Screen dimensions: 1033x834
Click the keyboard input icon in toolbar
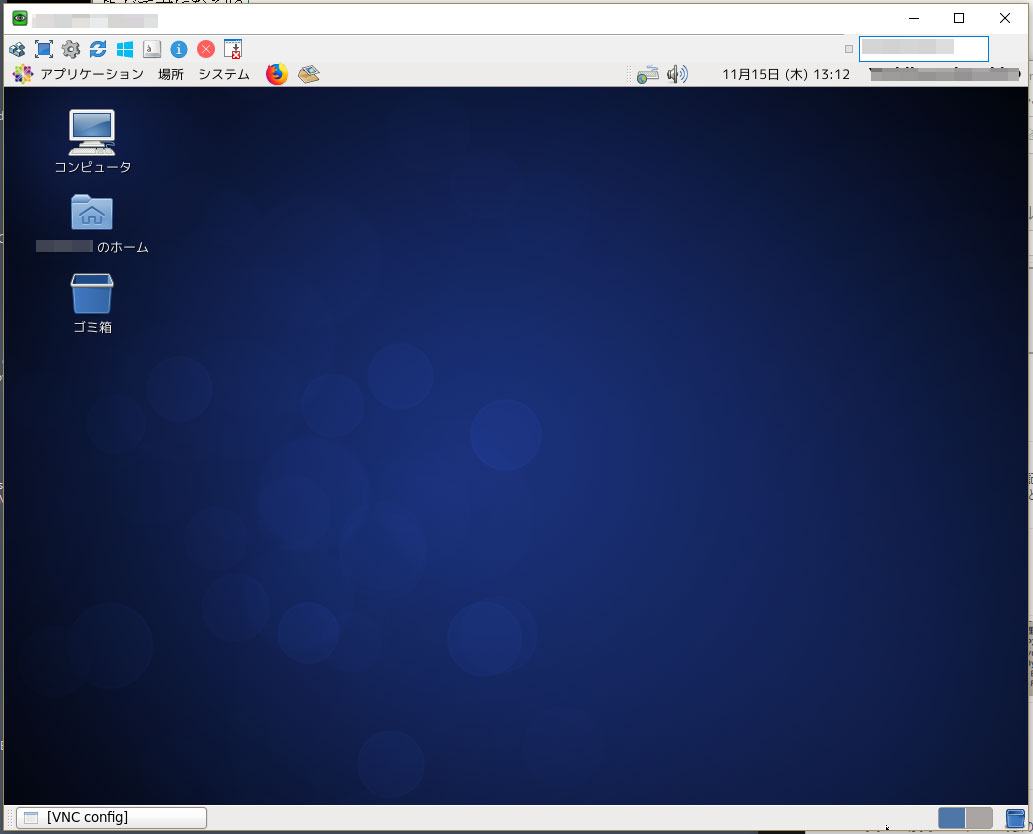pyautogui.click(x=152, y=49)
